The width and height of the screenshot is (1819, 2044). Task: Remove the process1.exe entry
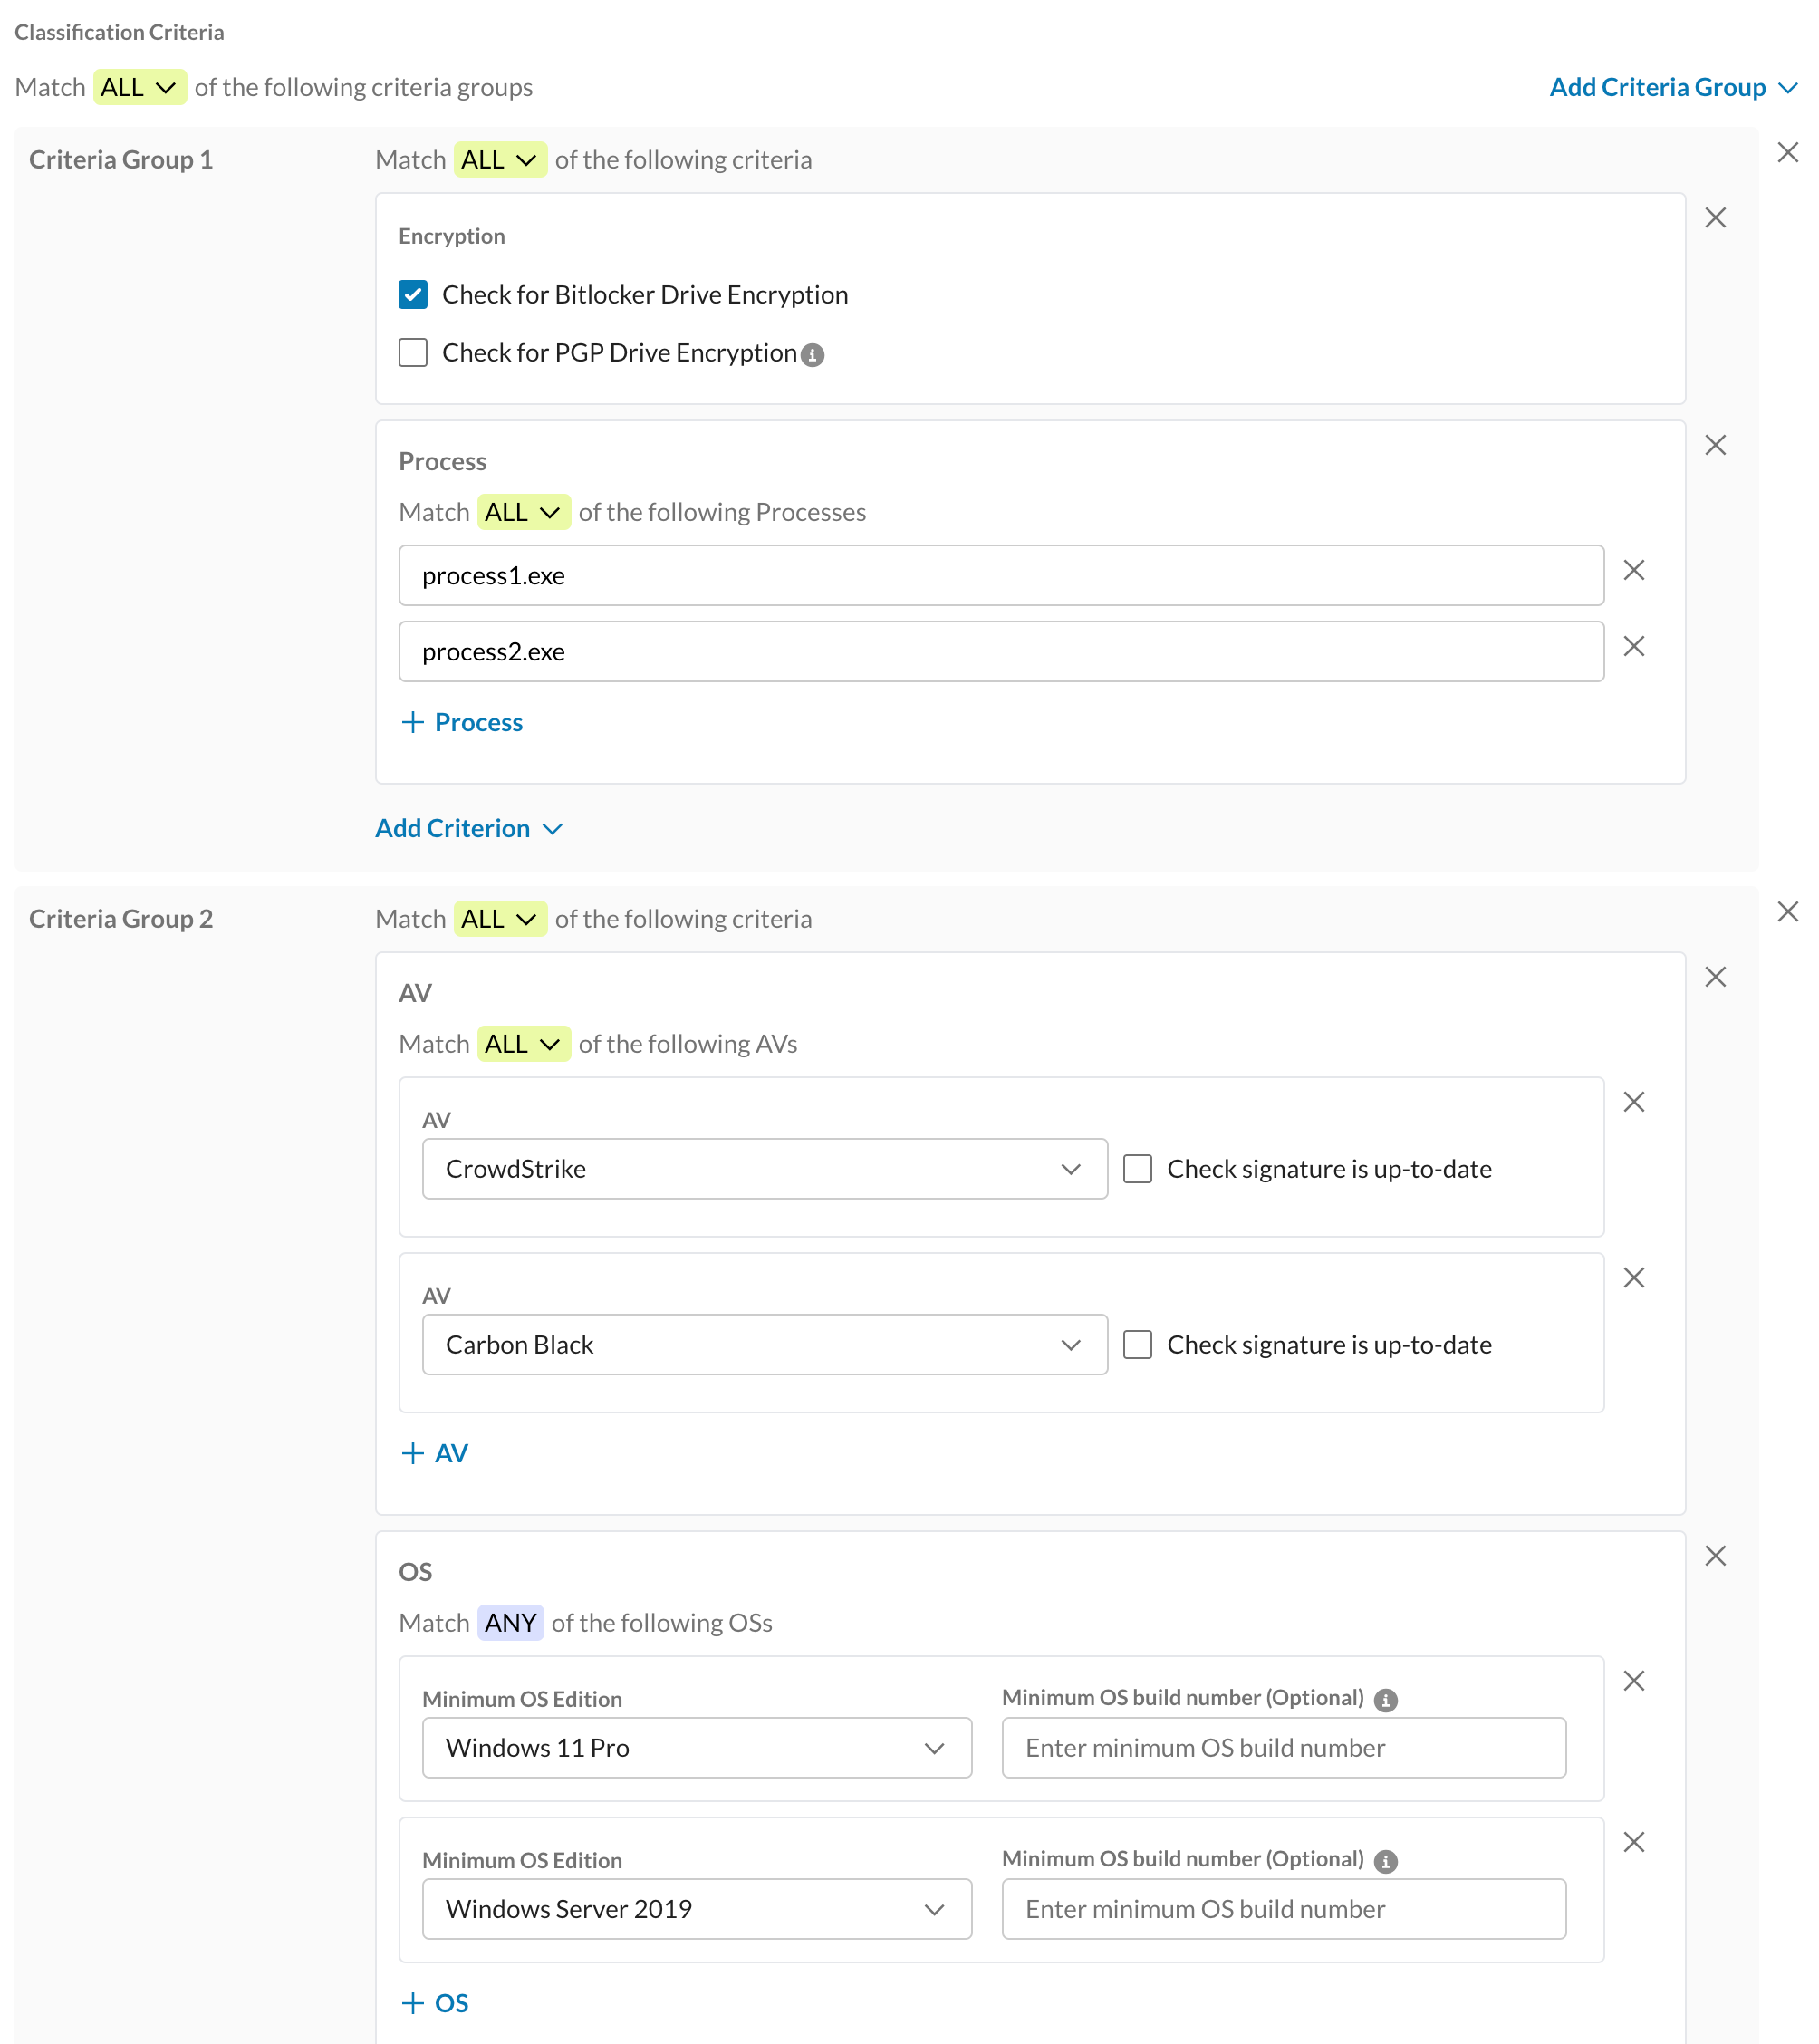pyautogui.click(x=1634, y=570)
